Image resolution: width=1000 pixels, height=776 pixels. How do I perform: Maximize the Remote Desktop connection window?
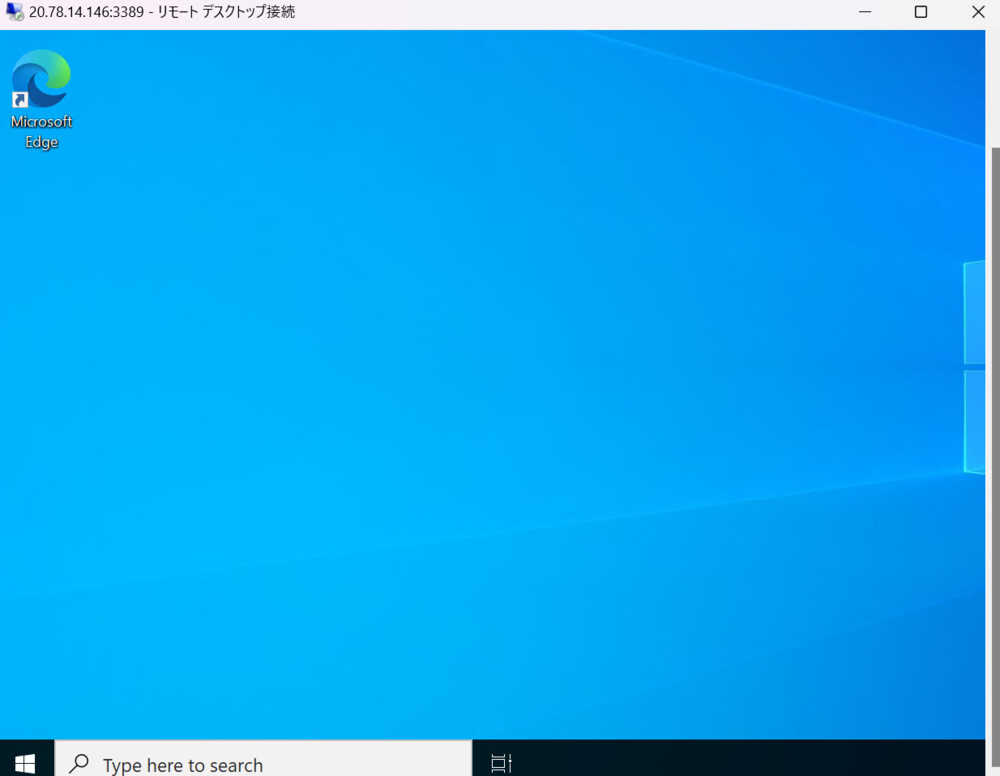click(921, 12)
